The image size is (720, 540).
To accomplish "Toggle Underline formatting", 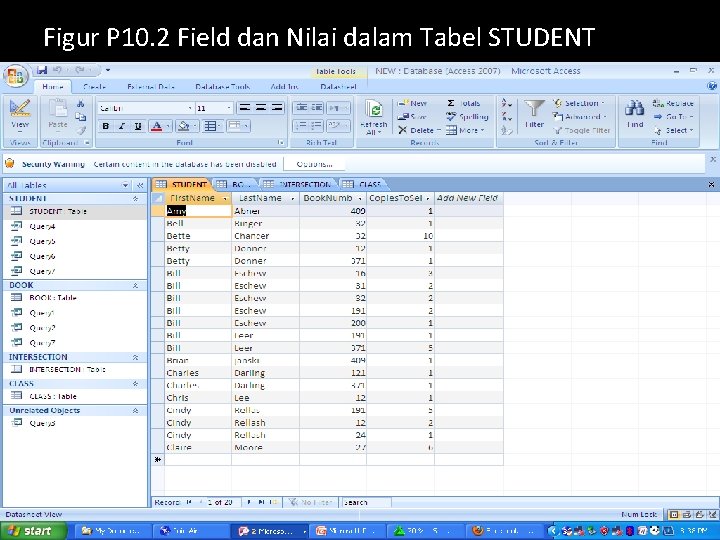I will [138, 126].
